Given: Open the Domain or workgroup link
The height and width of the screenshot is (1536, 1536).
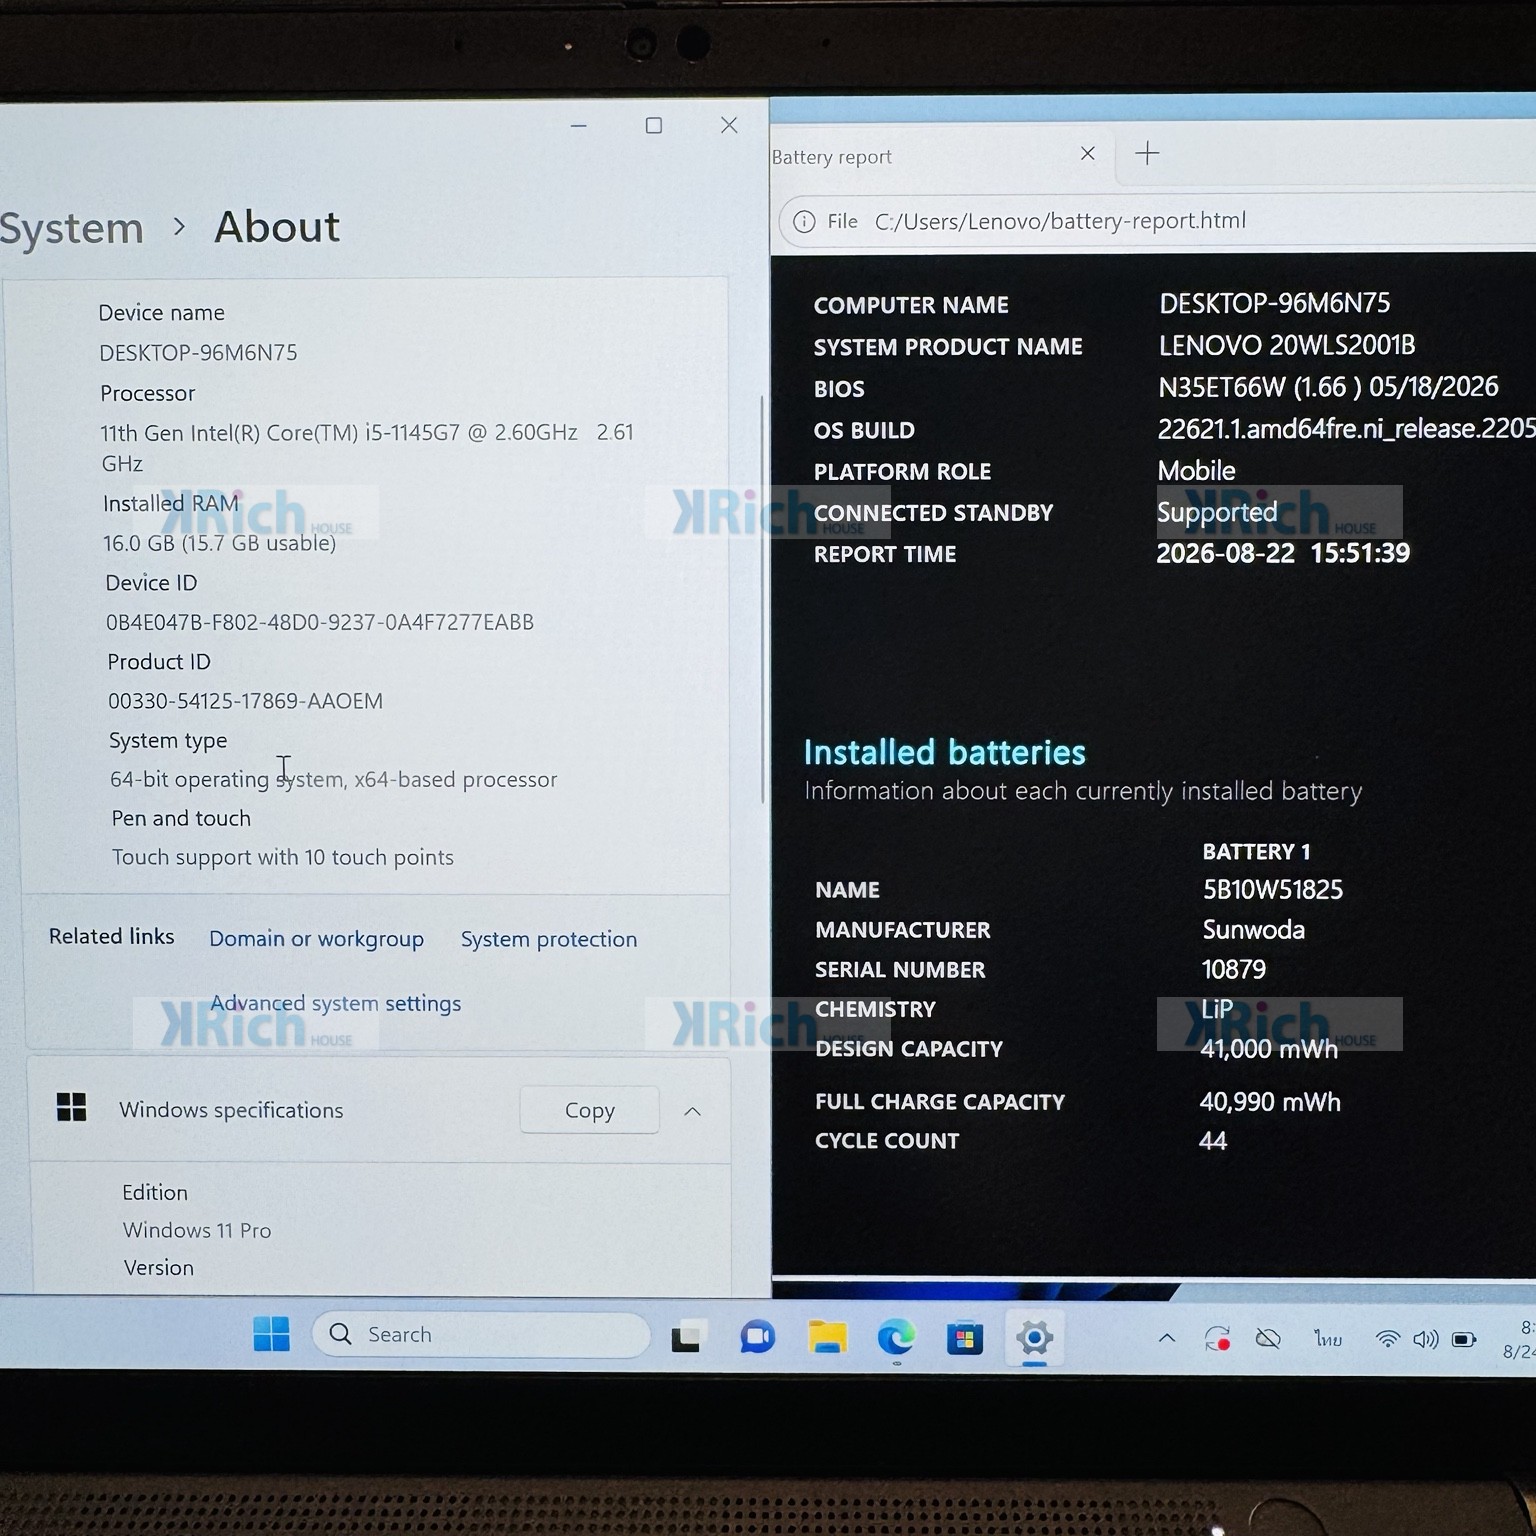Looking at the screenshot, I should (316, 939).
